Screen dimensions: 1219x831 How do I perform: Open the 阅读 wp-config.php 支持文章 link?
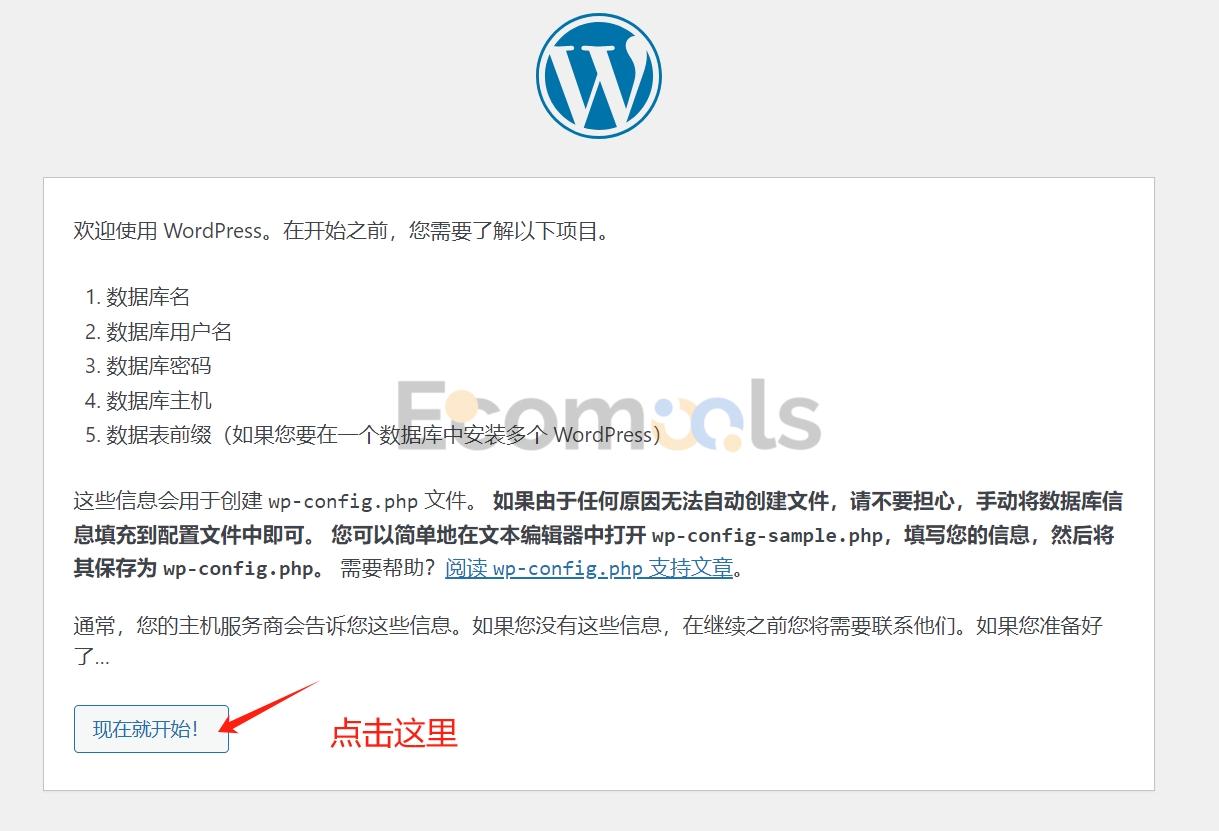click(x=589, y=569)
